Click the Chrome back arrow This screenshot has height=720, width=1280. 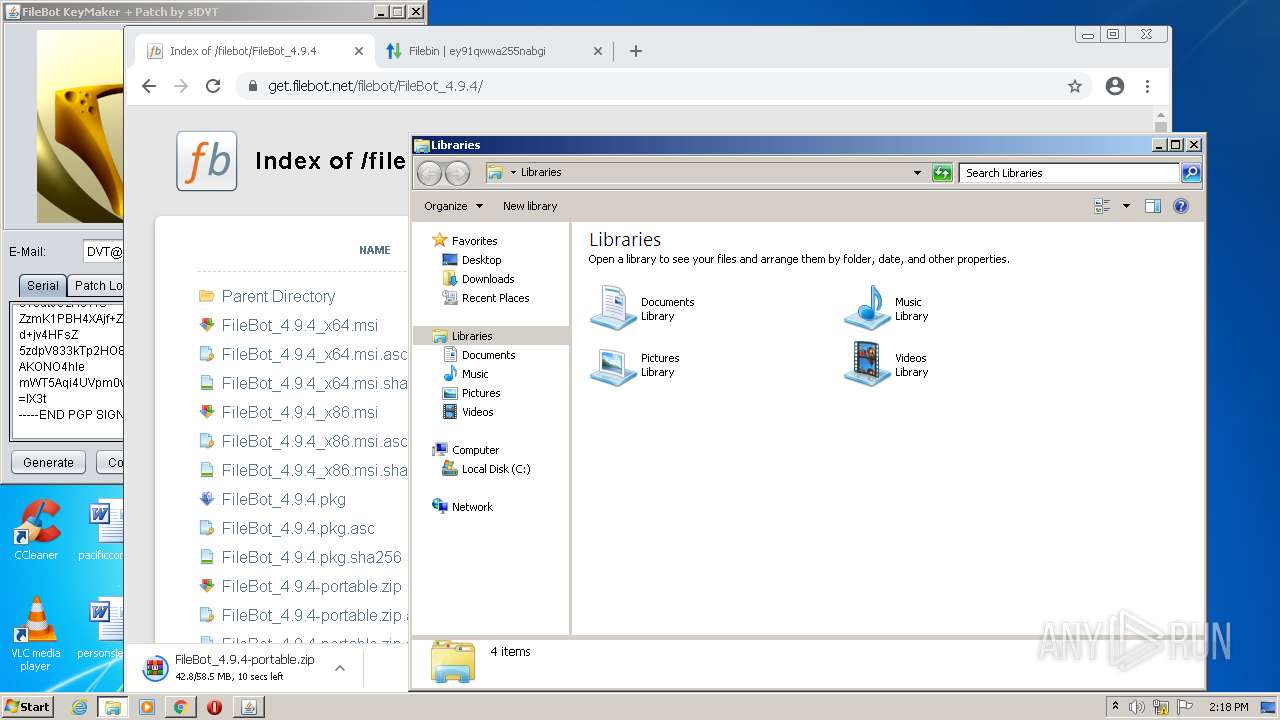149,86
